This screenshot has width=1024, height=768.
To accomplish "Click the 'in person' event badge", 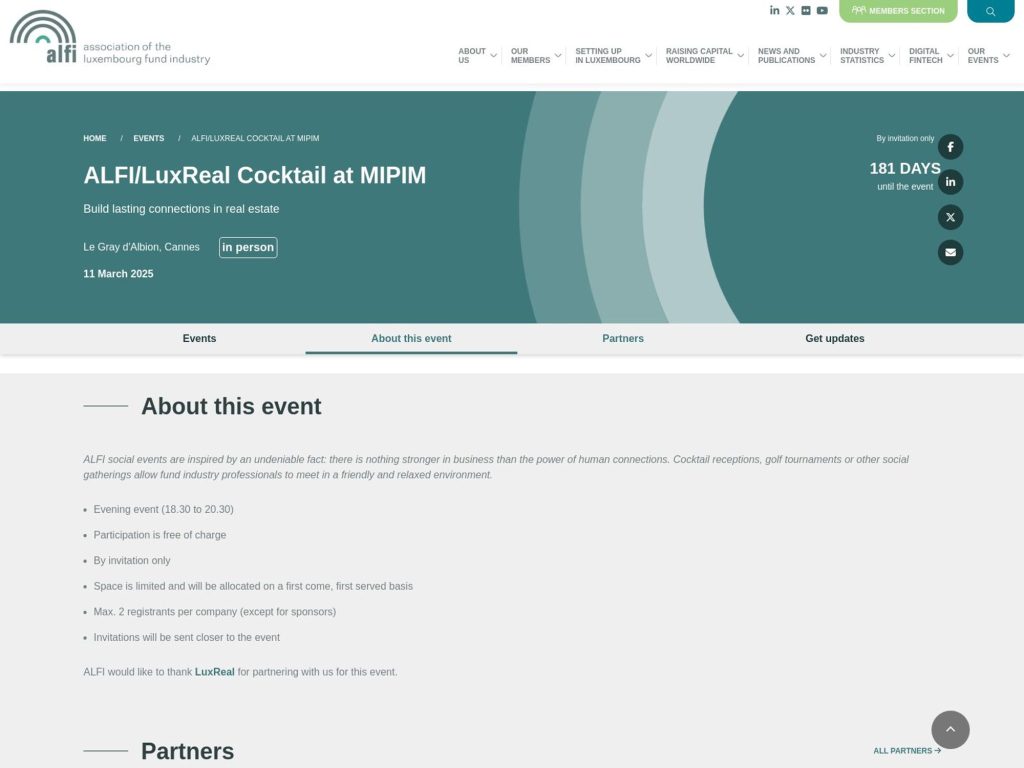I will 247,247.
